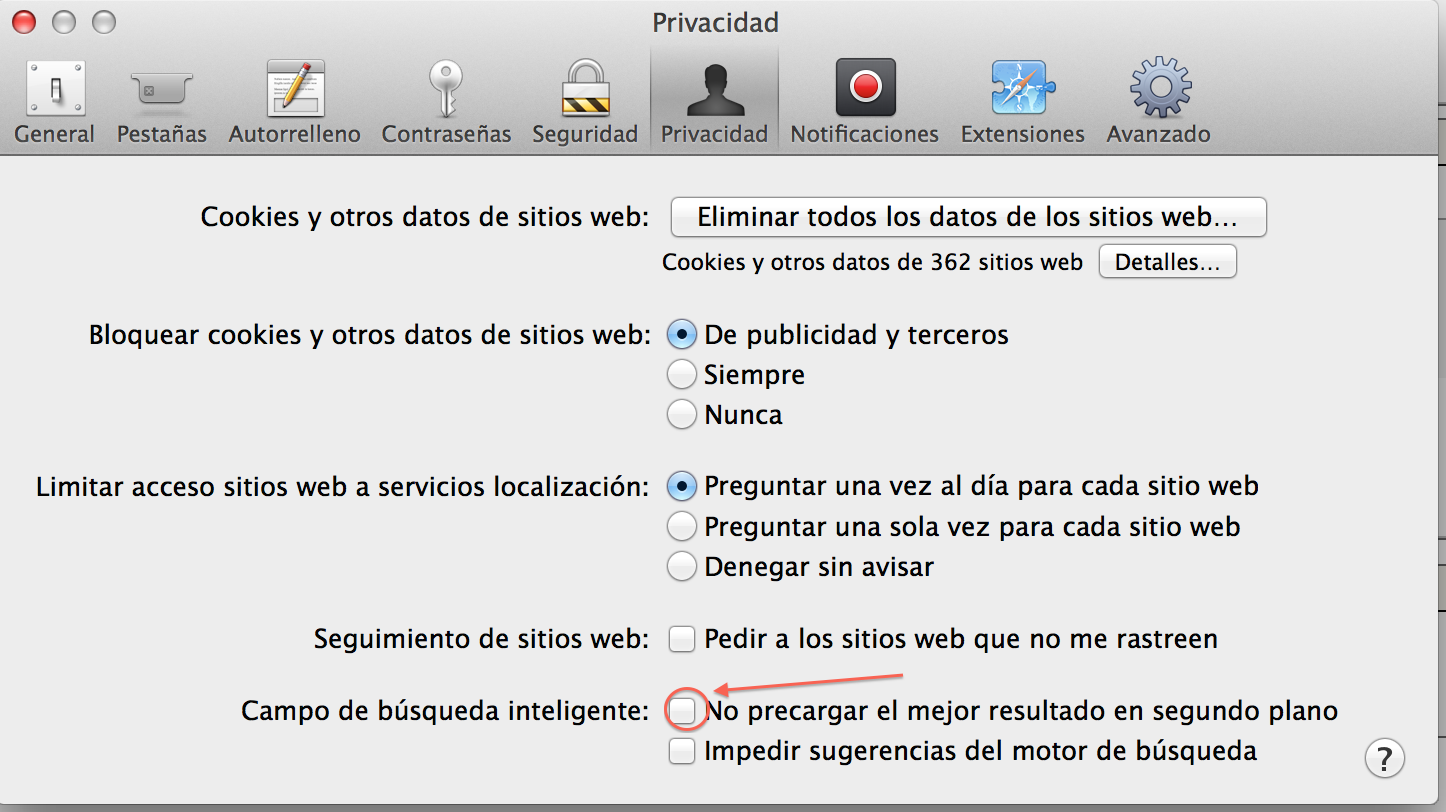The height and width of the screenshot is (812, 1446).
Task: Choose 'Nunca' cookie blocking option
Action: coord(681,414)
